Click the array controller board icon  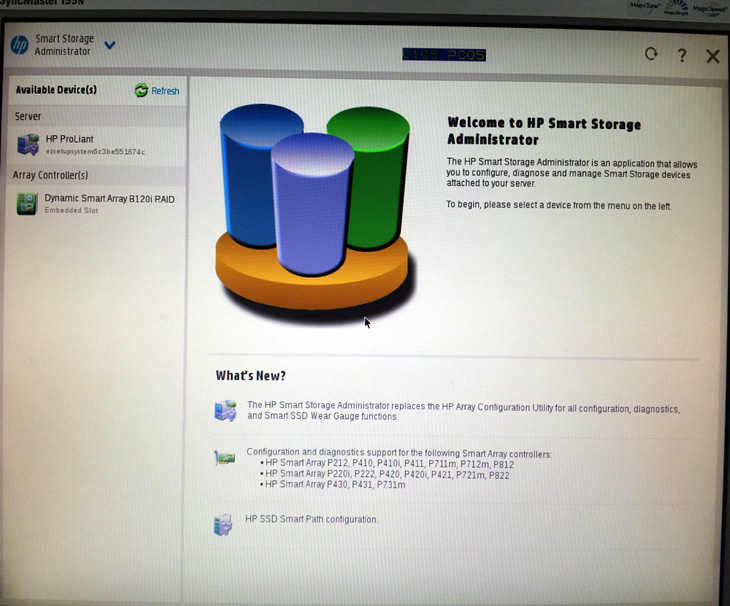pos(27,204)
